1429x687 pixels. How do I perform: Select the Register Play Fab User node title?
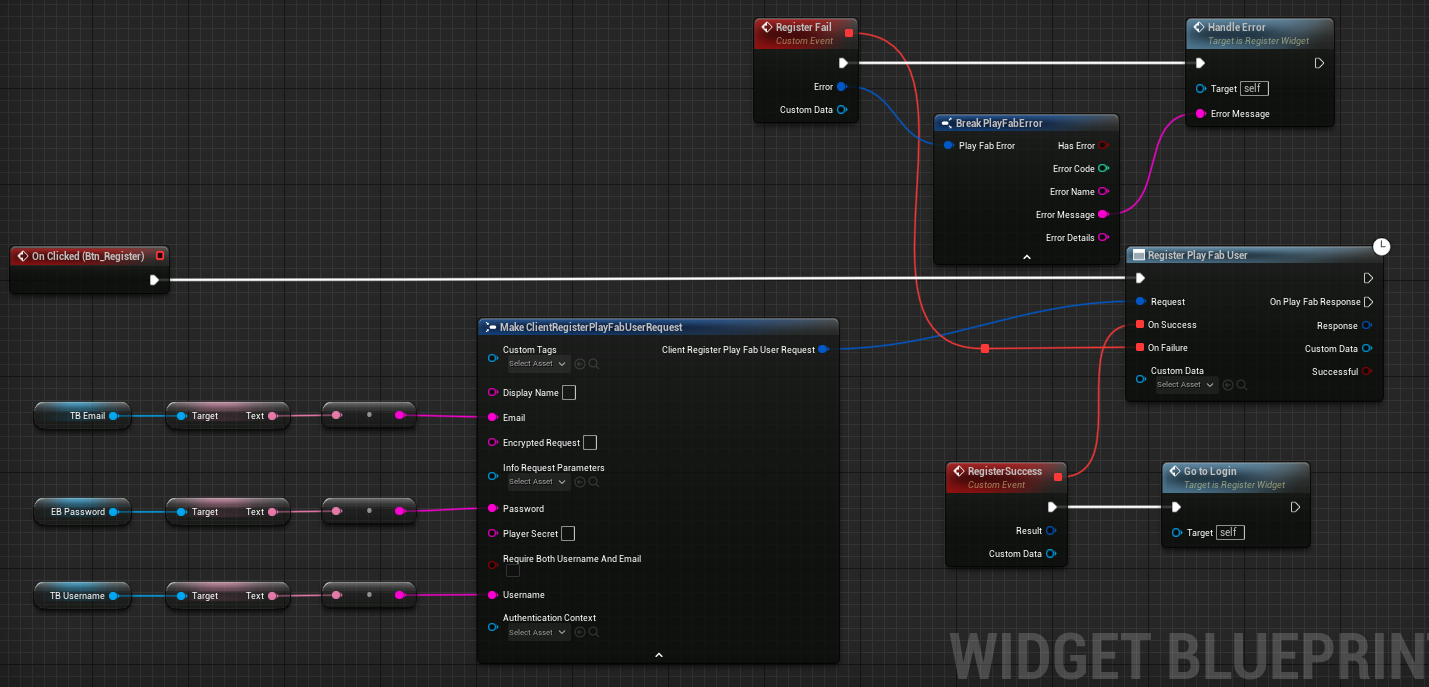1197,256
